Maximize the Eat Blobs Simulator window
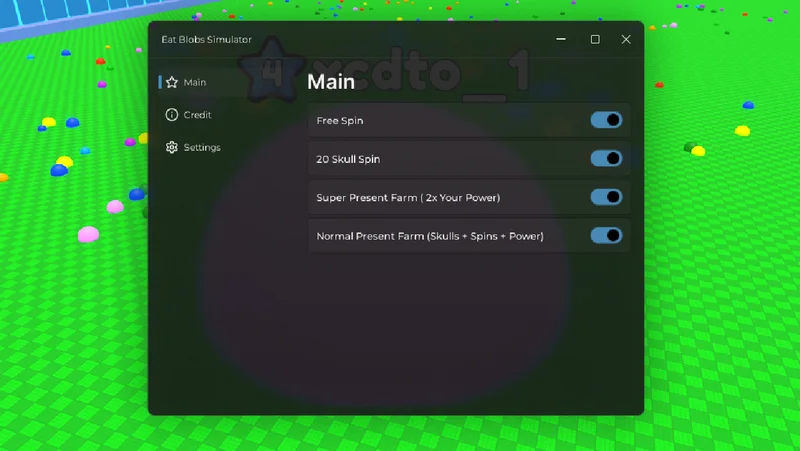Screen dimensions: 800x451 pyautogui.click(x=595, y=39)
